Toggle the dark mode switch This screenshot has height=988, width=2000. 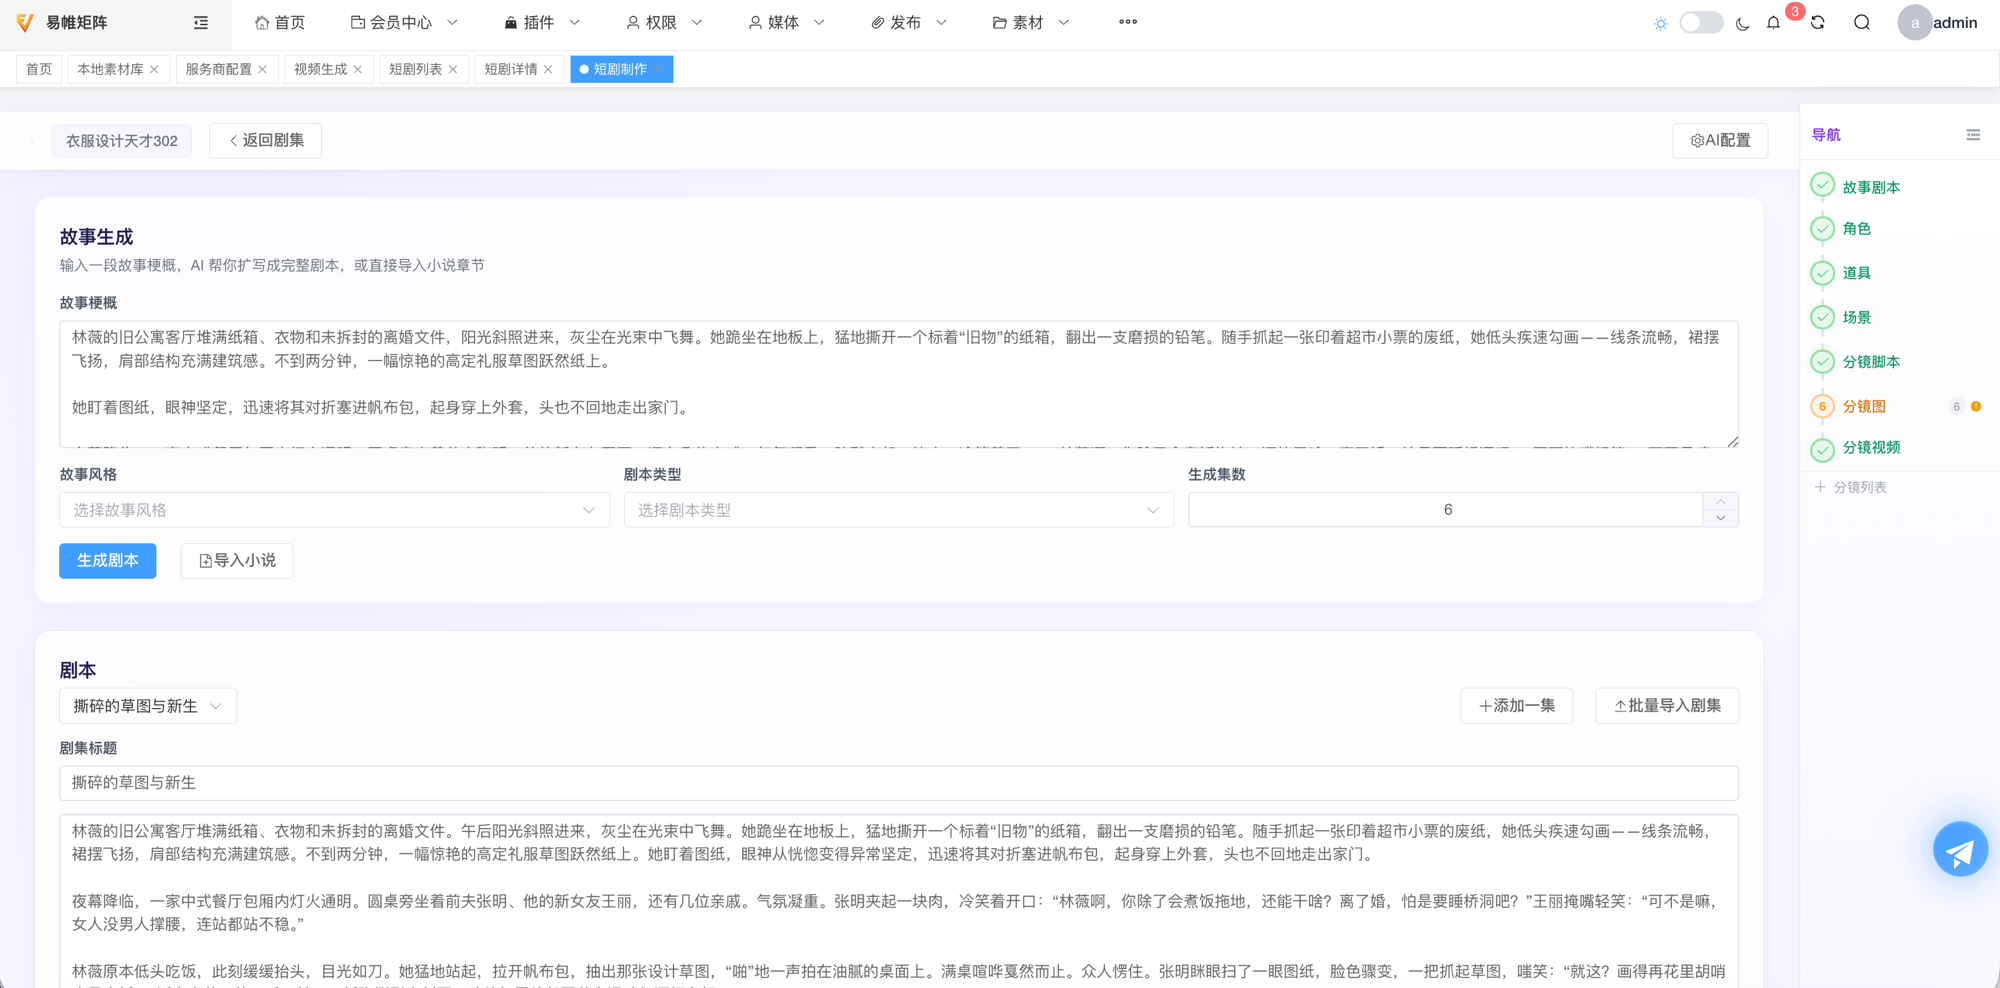tap(1701, 22)
